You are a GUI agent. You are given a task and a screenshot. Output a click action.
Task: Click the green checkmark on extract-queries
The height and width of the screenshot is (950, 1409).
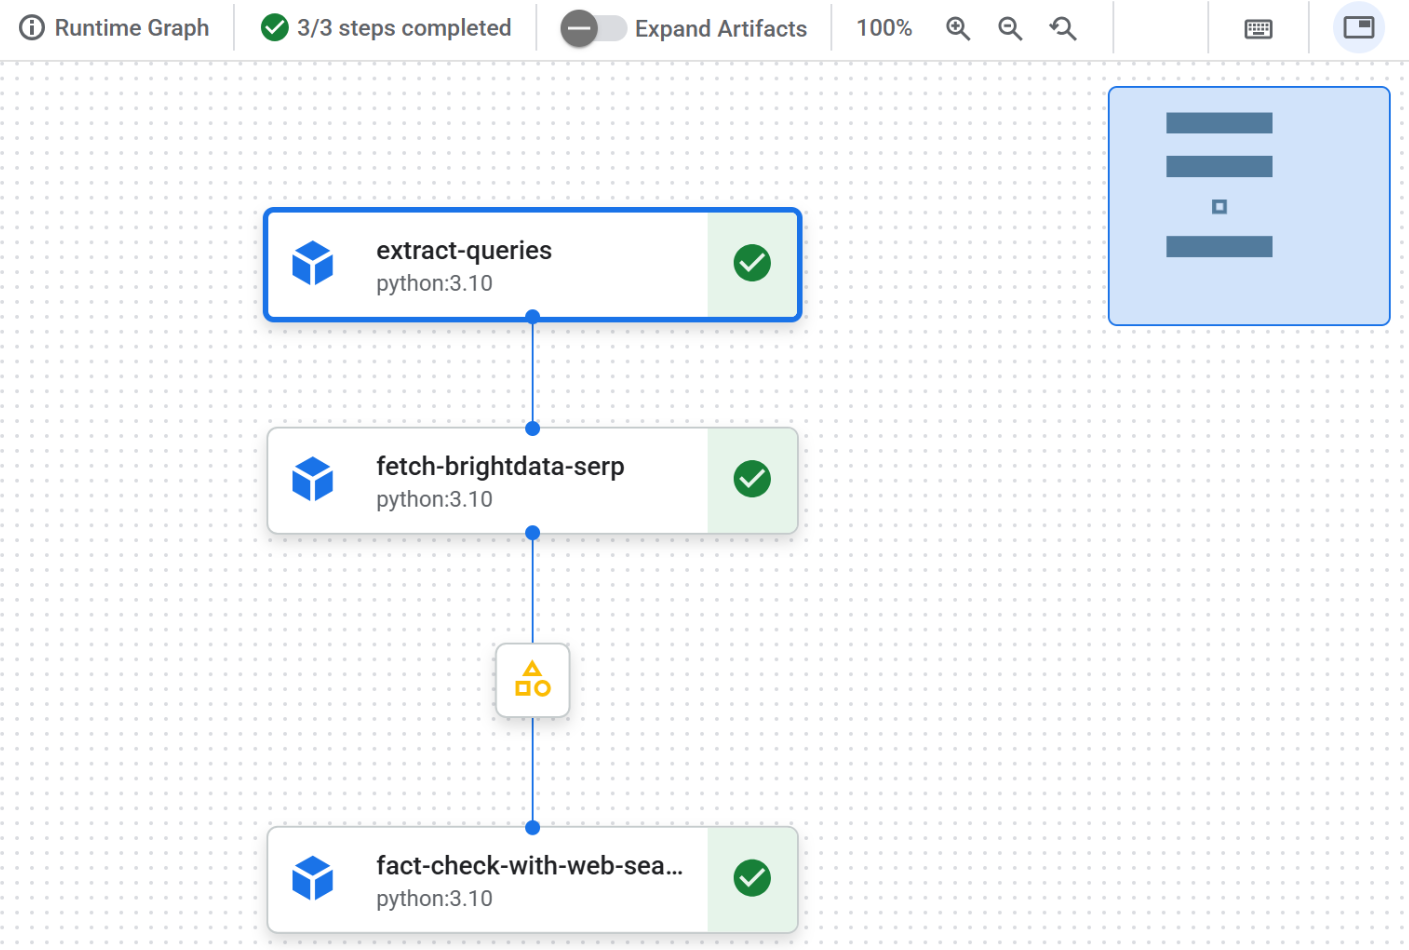pyautogui.click(x=751, y=263)
